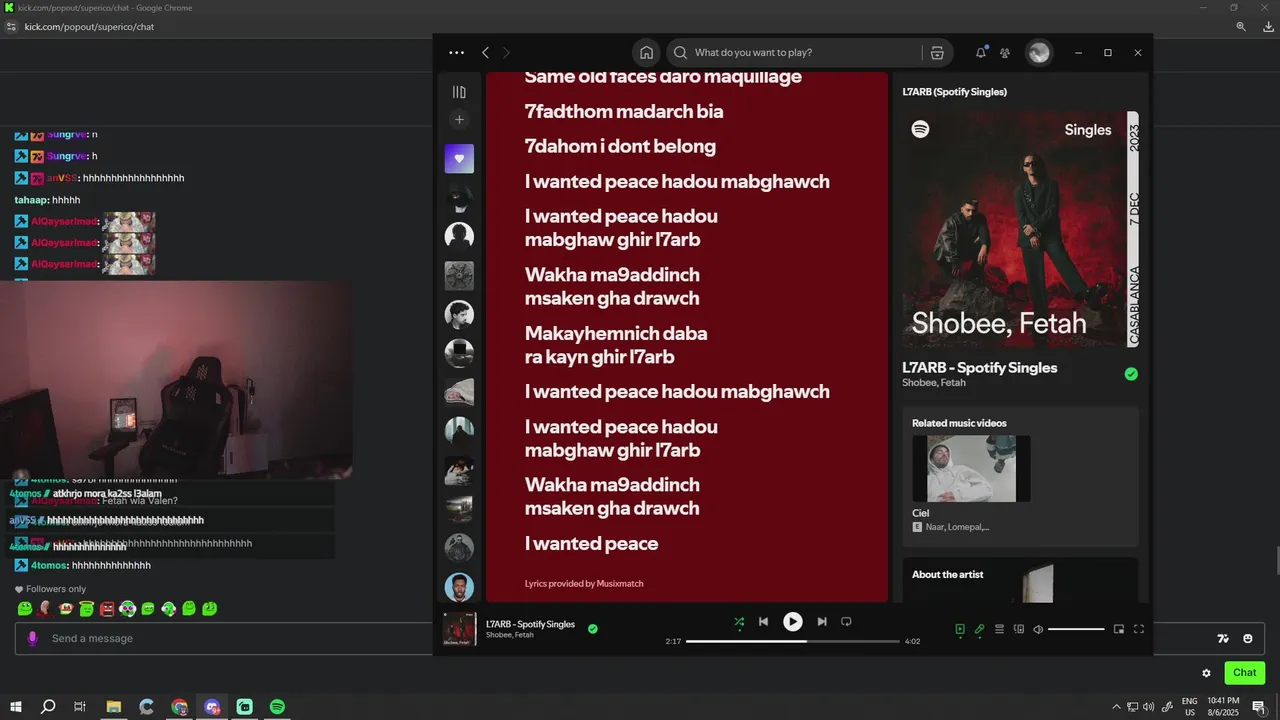Screen dimensions: 1280x720
Task: Insert the first green frog emote
Action: pyautogui.click(x=25, y=608)
